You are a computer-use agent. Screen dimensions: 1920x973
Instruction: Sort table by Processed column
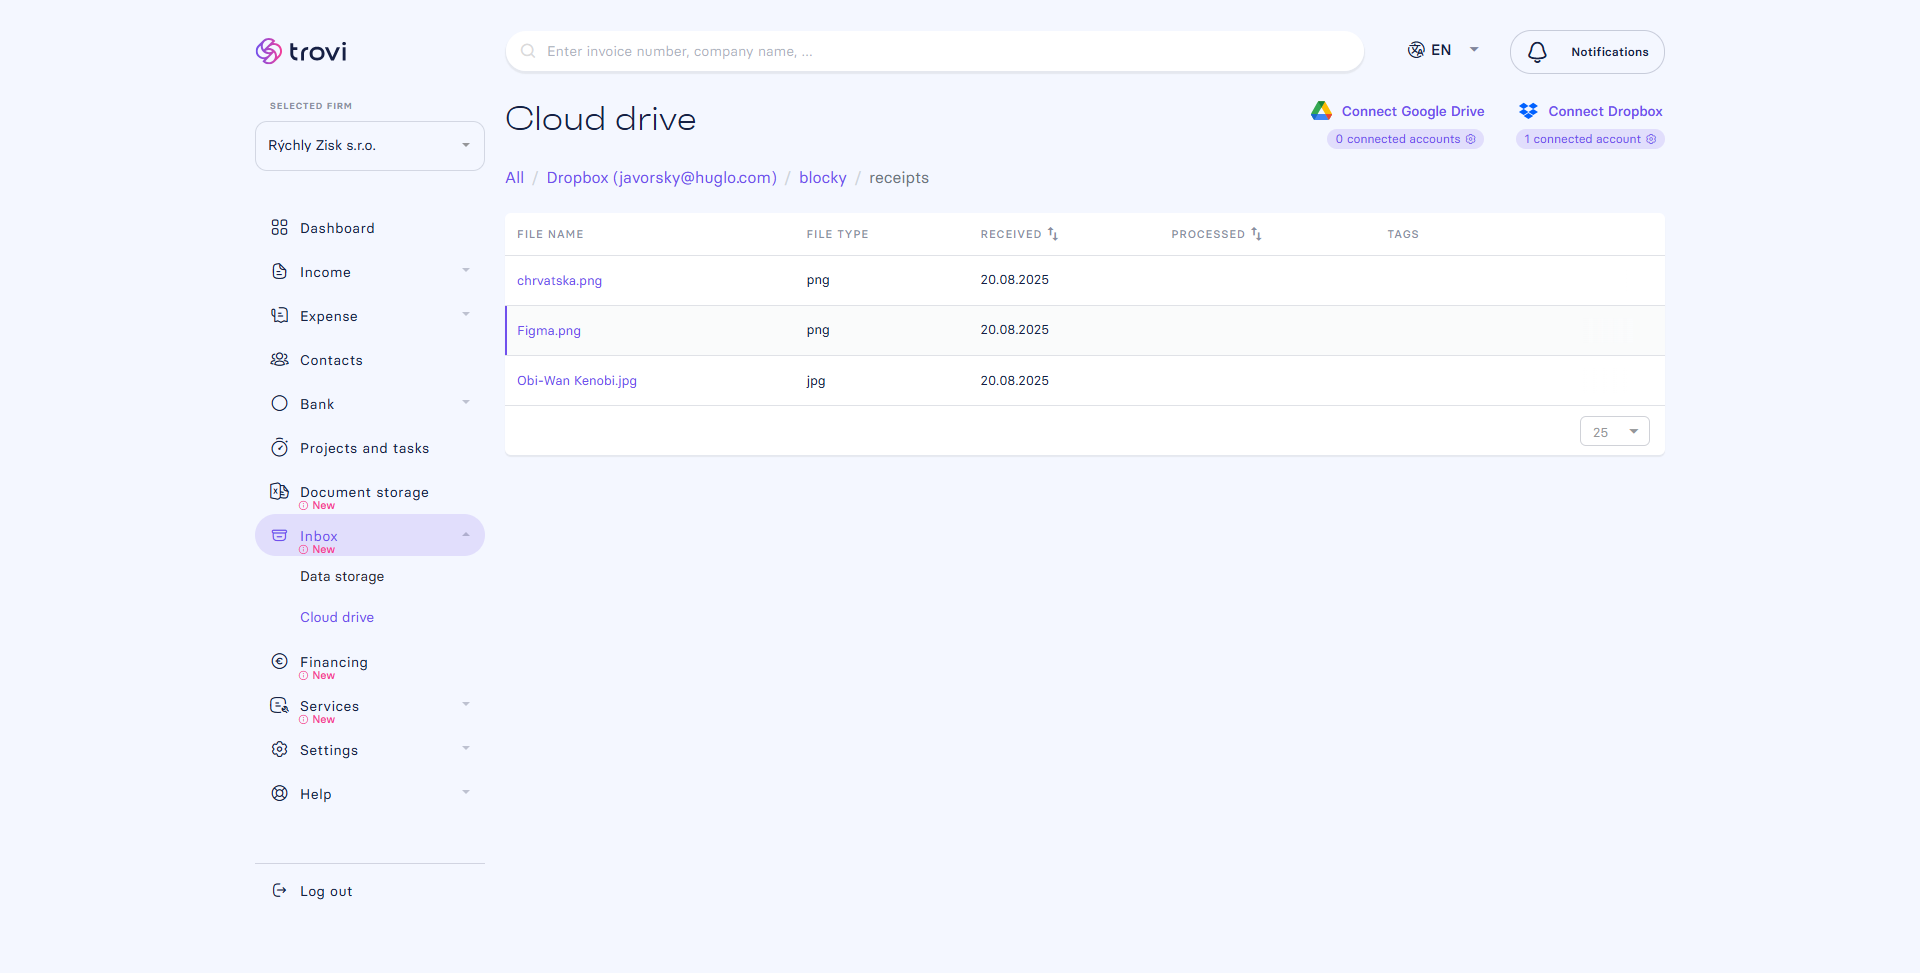(x=1256, y=234)
